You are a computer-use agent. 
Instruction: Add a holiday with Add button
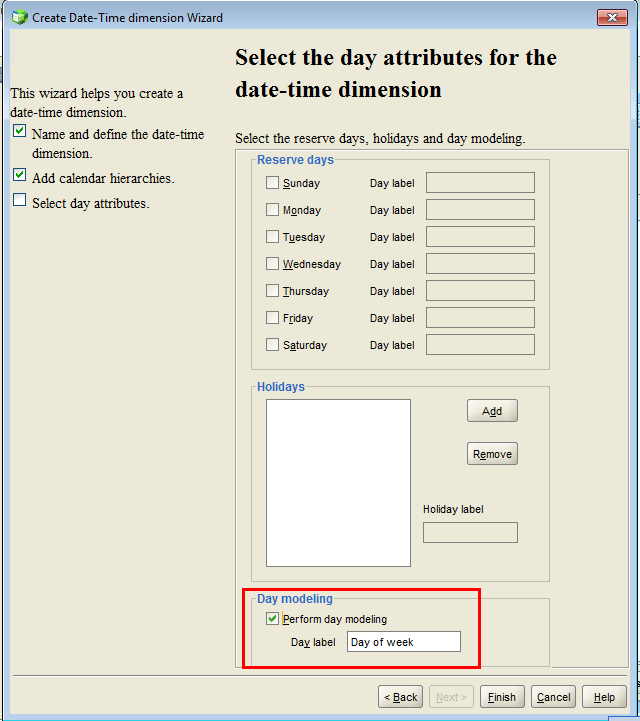[x=492, y=411]
